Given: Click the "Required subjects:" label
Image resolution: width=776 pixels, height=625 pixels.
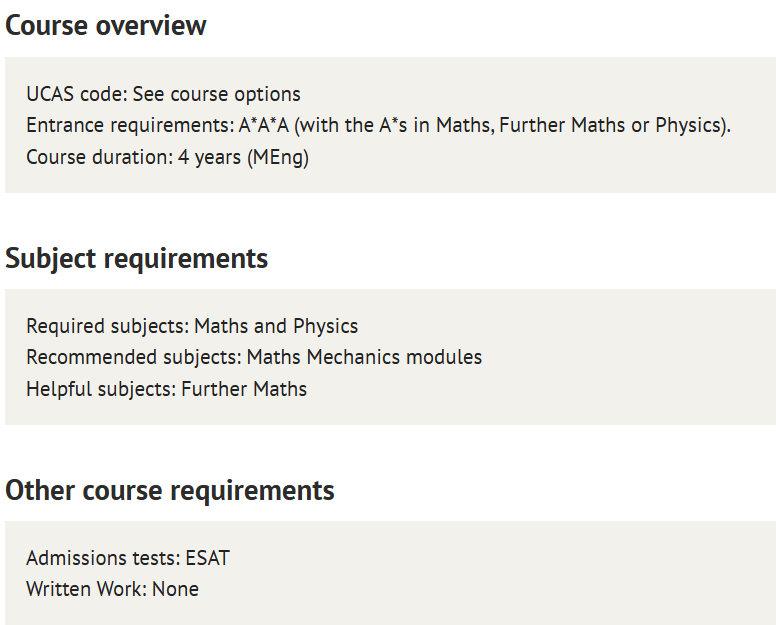Looking at the screenshot, I should [x=108, y=327].
